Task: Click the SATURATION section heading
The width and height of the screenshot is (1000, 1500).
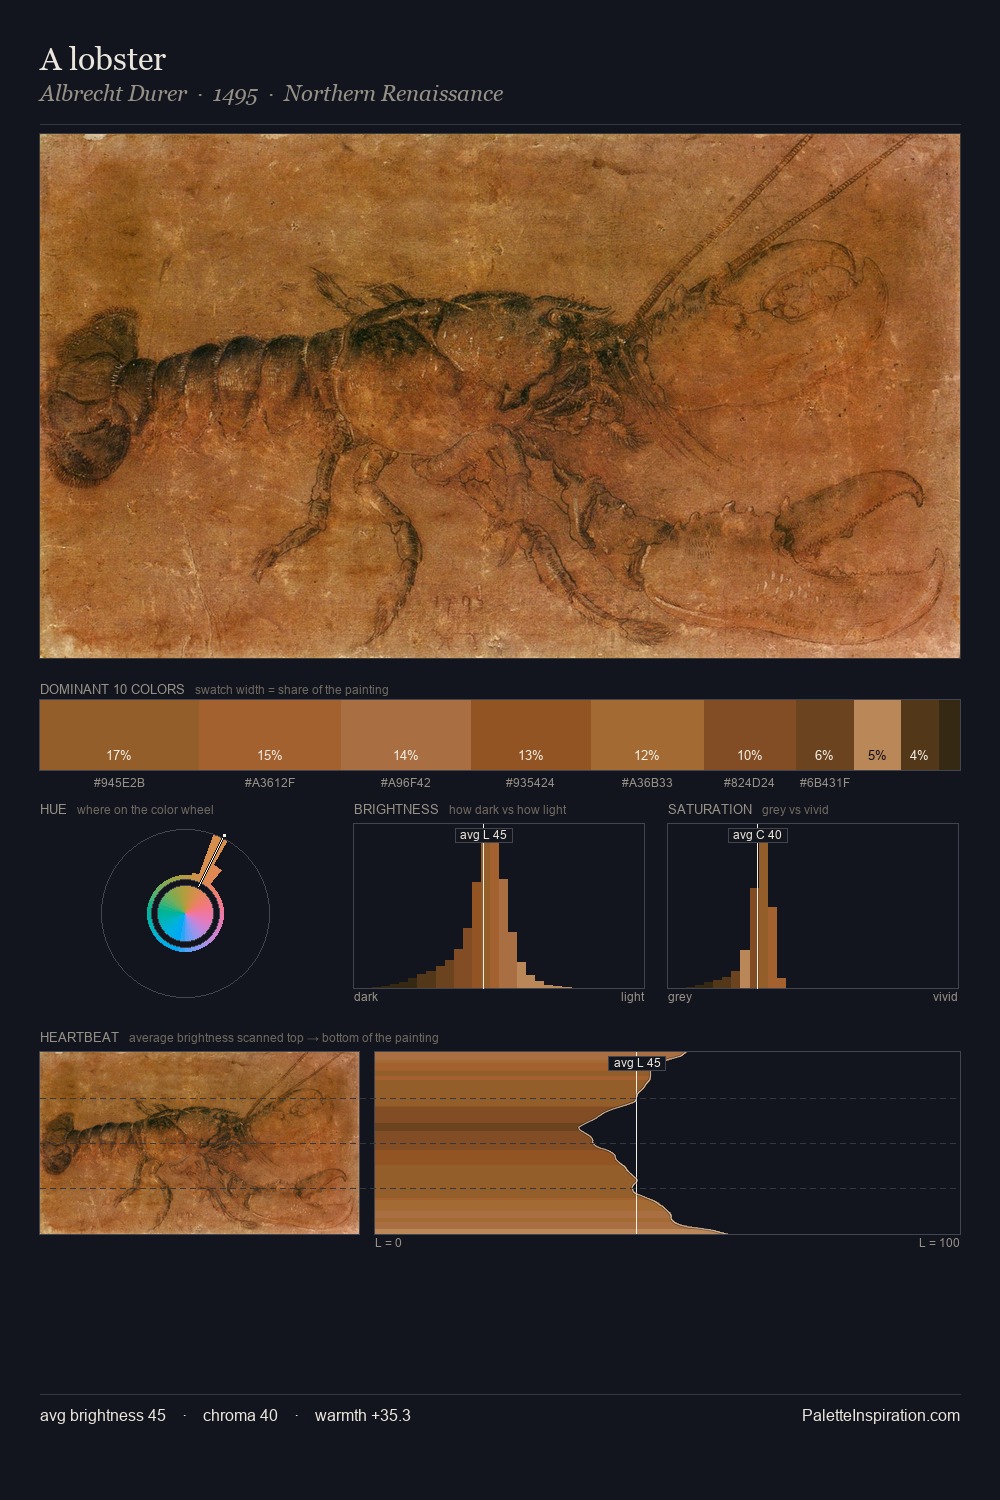Action: 710,809
